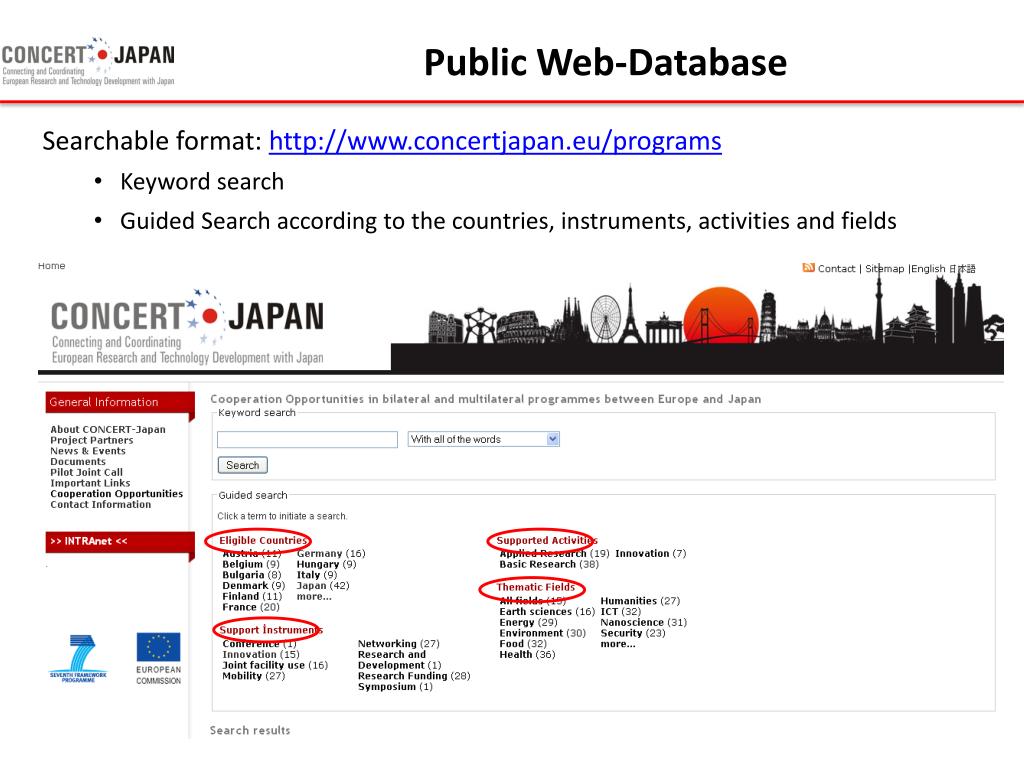The image size is (1024, 768).
Task: Select Innovation (7) supported activity
Action: [x=650, y=554]
